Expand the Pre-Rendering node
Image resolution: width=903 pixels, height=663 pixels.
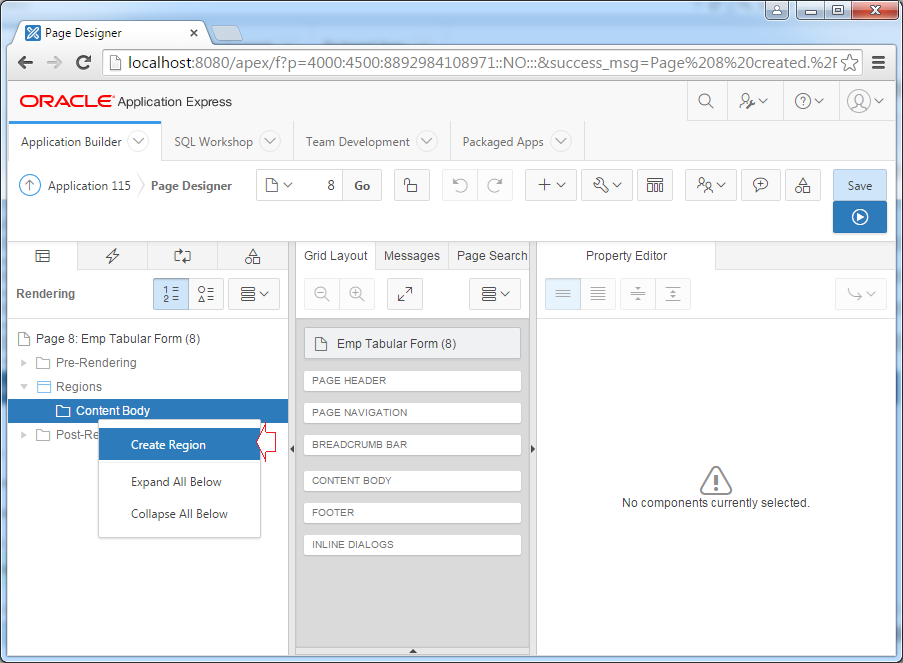(24, 363)
